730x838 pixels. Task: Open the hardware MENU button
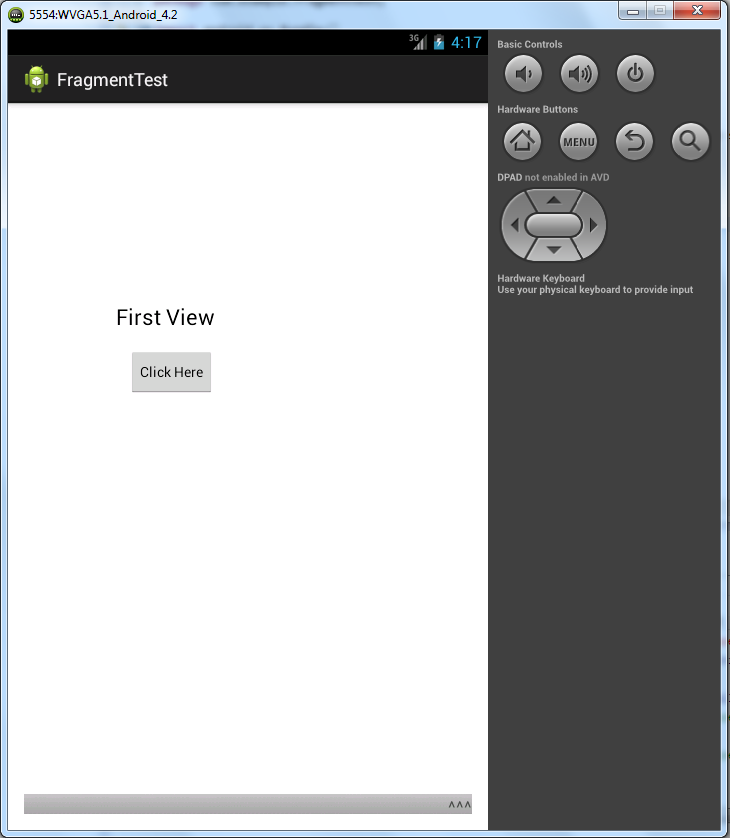pos(578,142)
